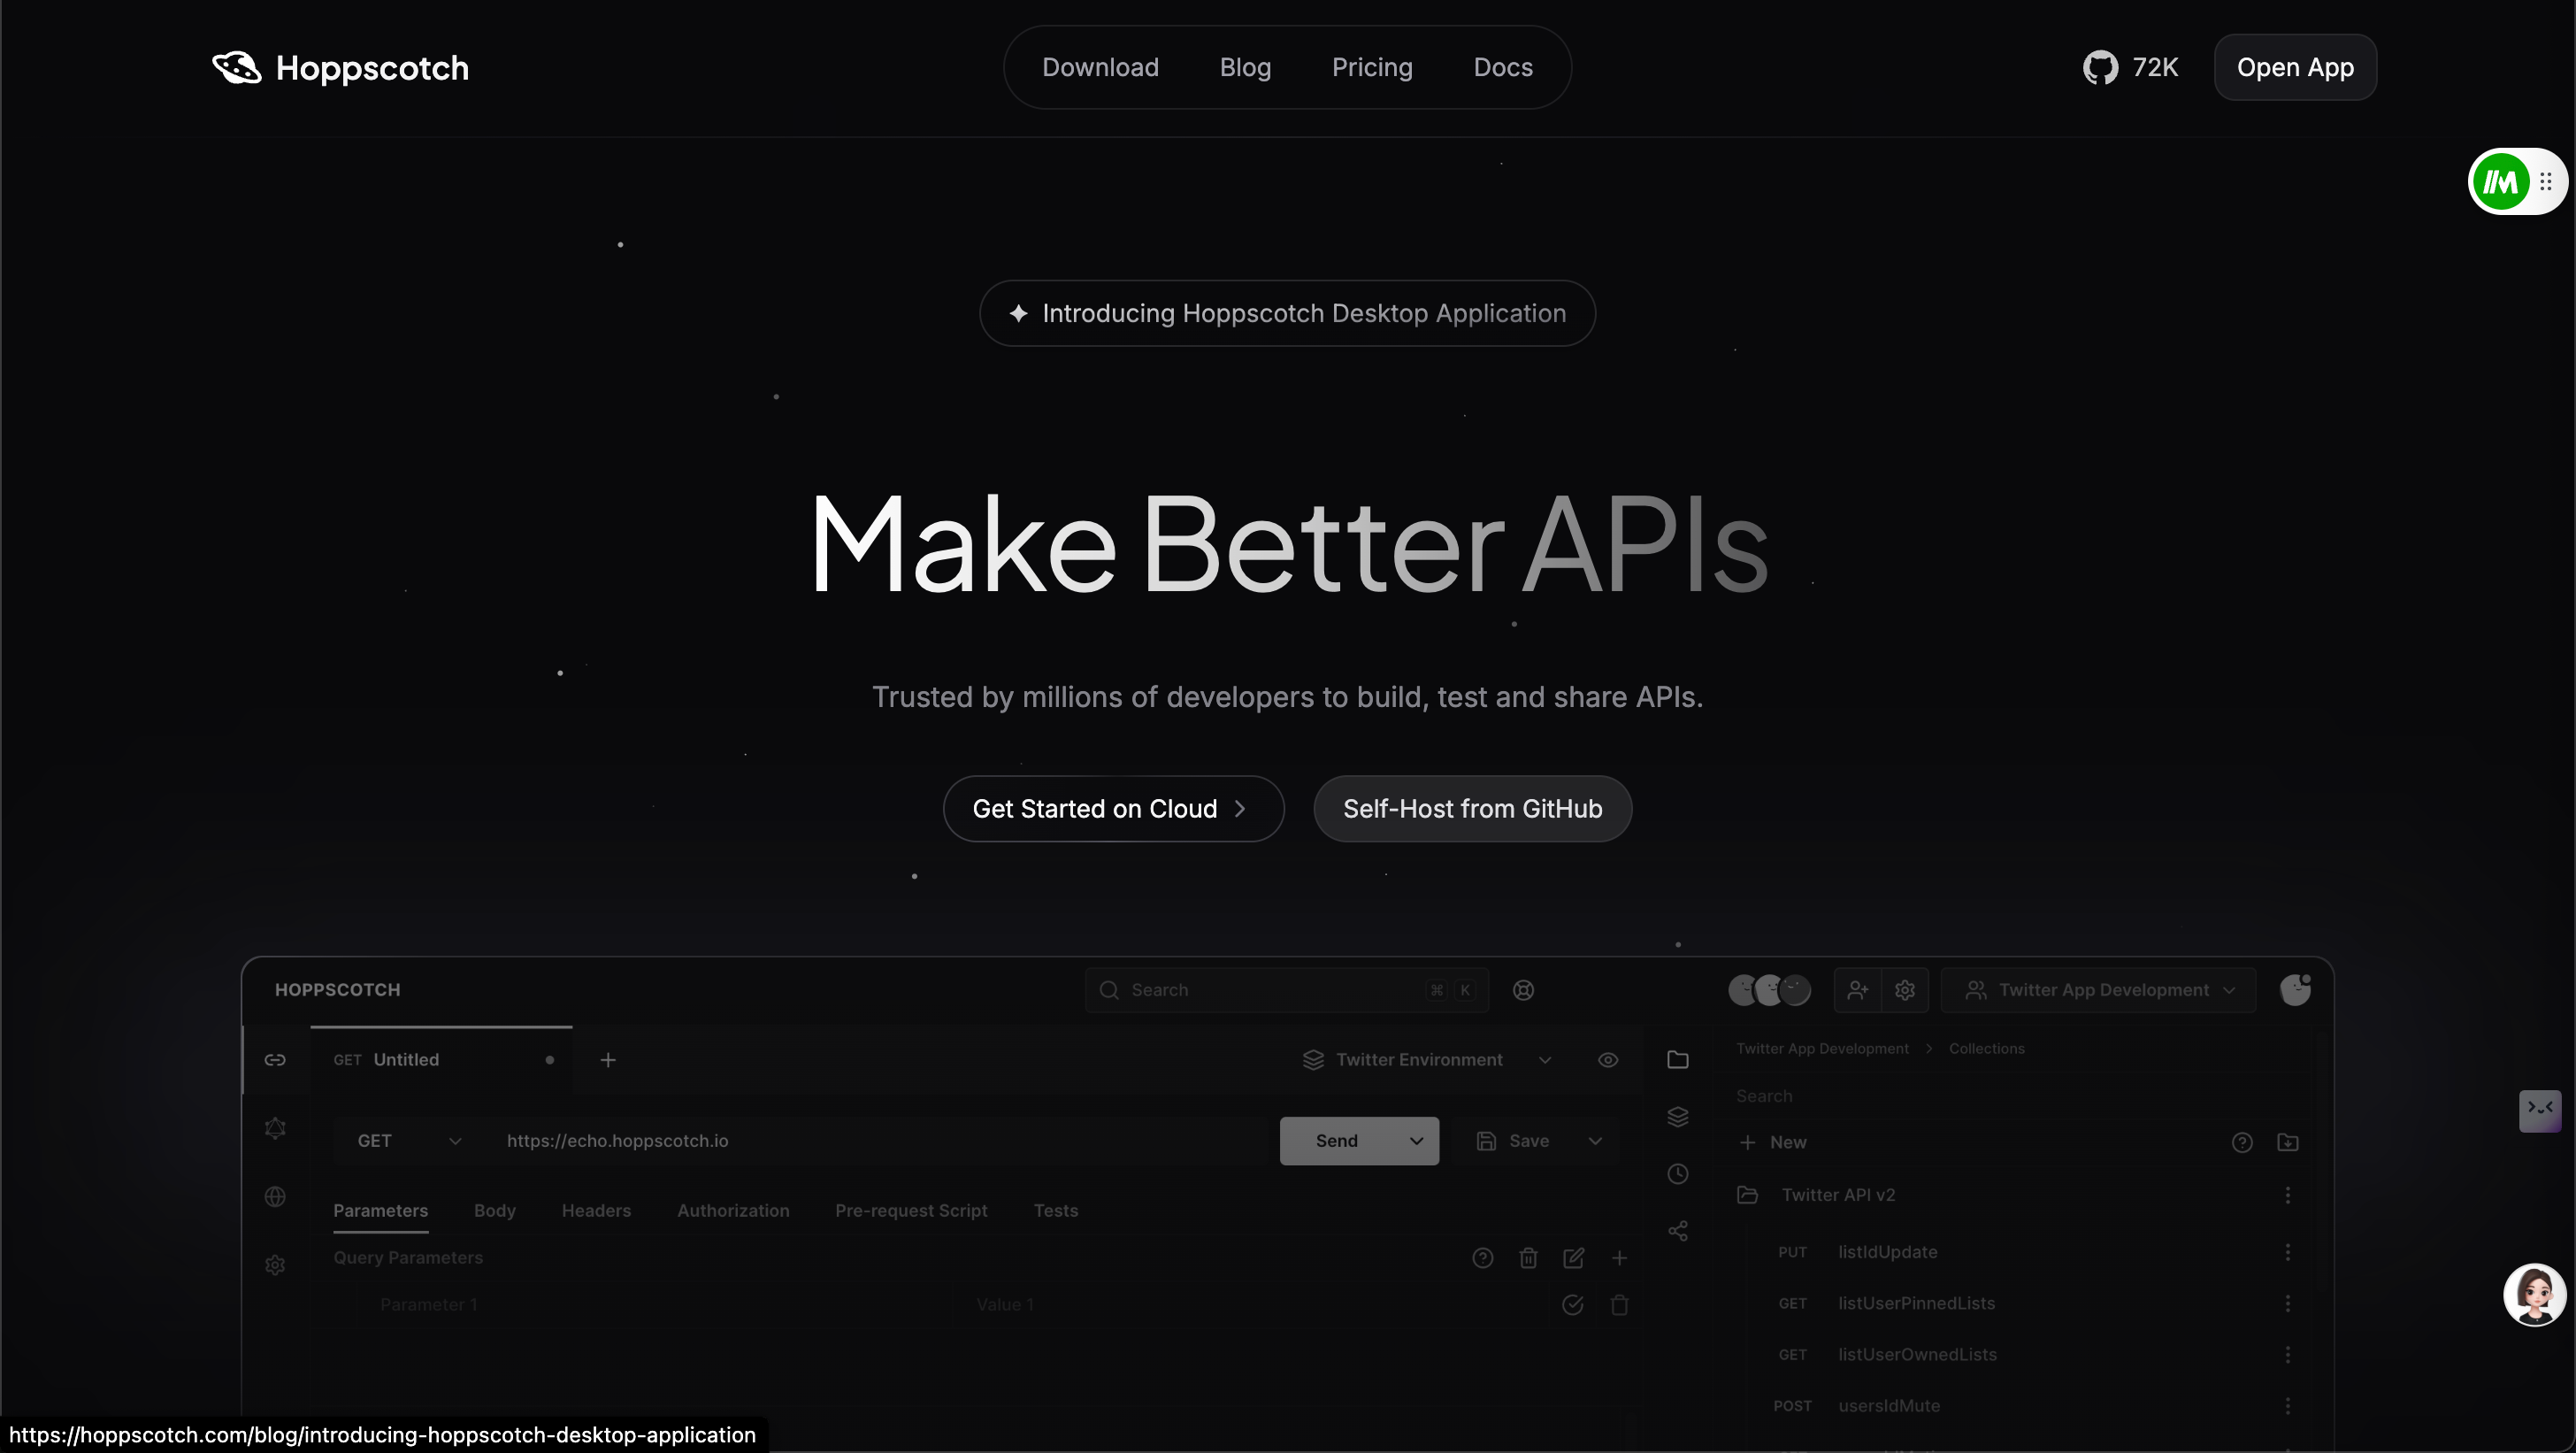Open the extension drag handle dots

(2546, 182)
